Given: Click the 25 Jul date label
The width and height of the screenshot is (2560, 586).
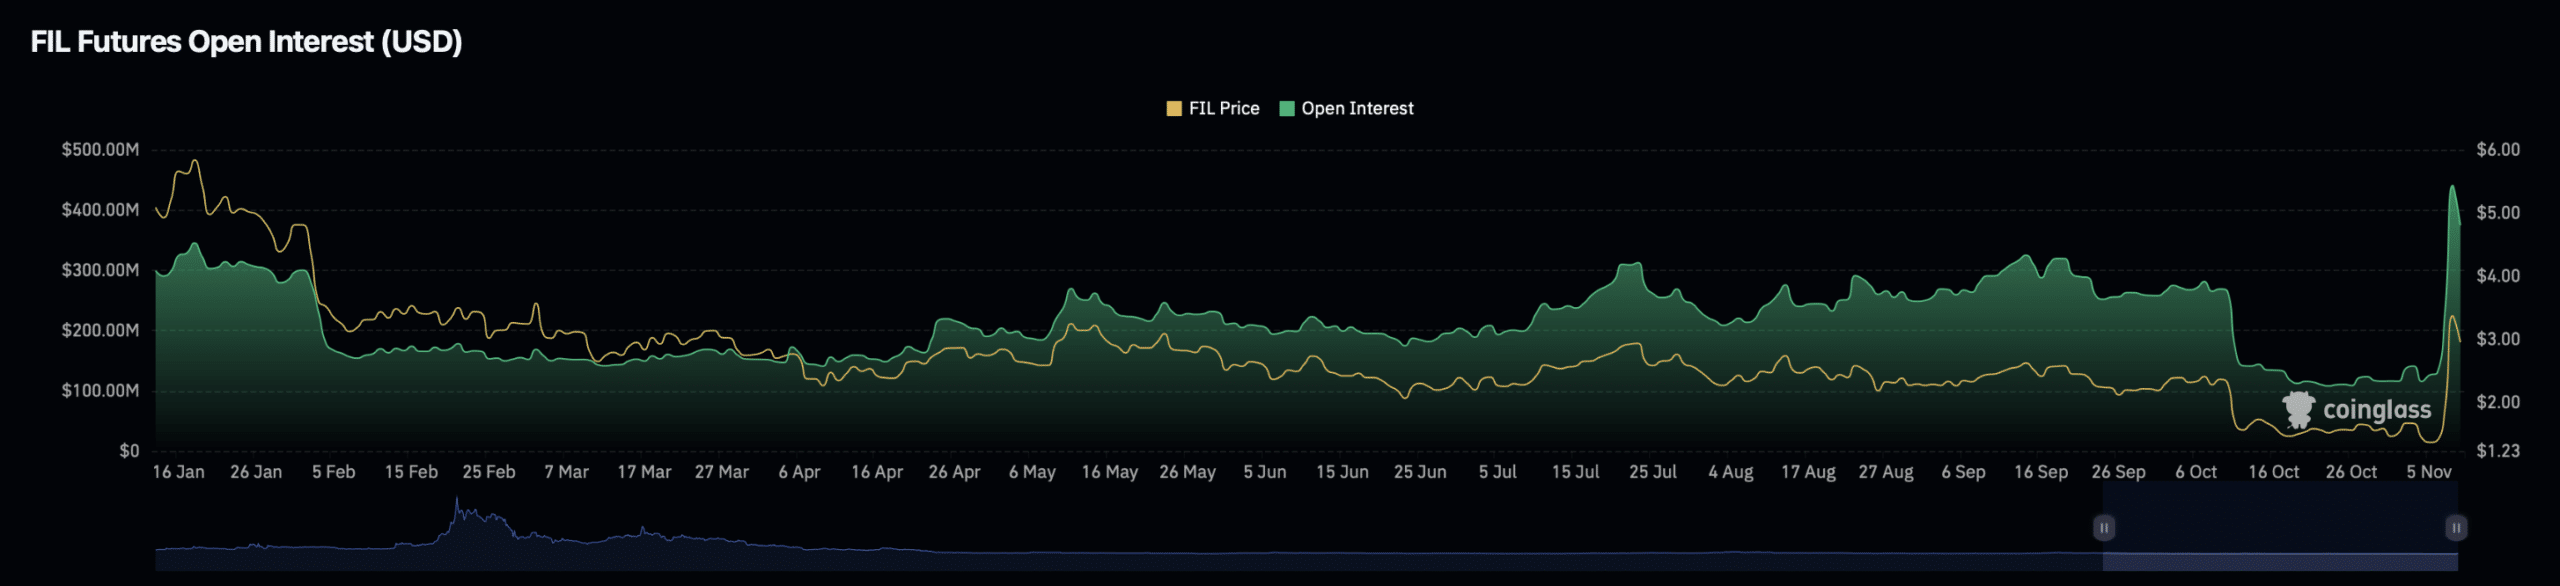Looking at the screenshot, I should [1652, 472].
